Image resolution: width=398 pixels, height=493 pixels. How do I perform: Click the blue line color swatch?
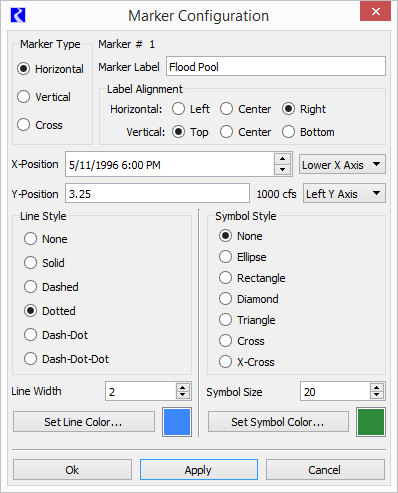click(x=177, y=422)
